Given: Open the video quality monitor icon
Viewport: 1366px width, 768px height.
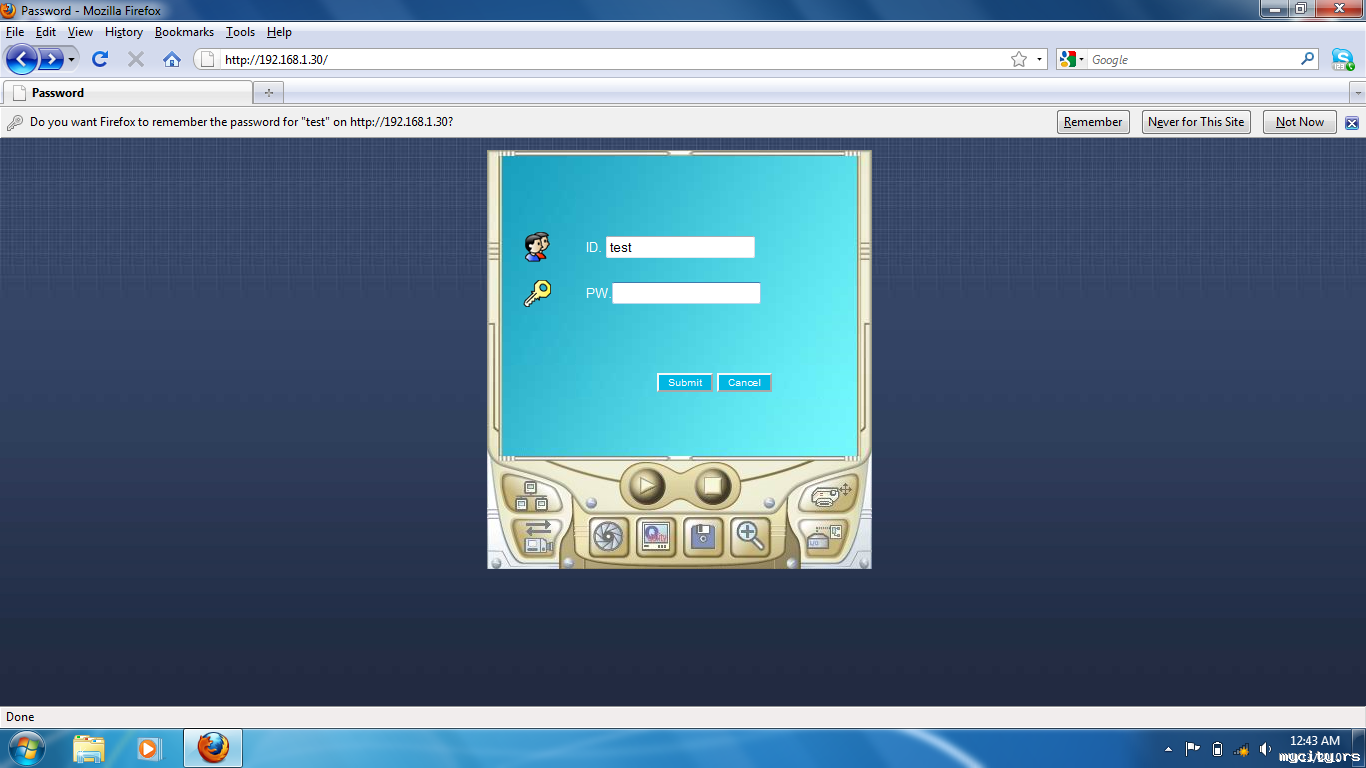Looking at the screenshot, I should (x=656, y=537).
